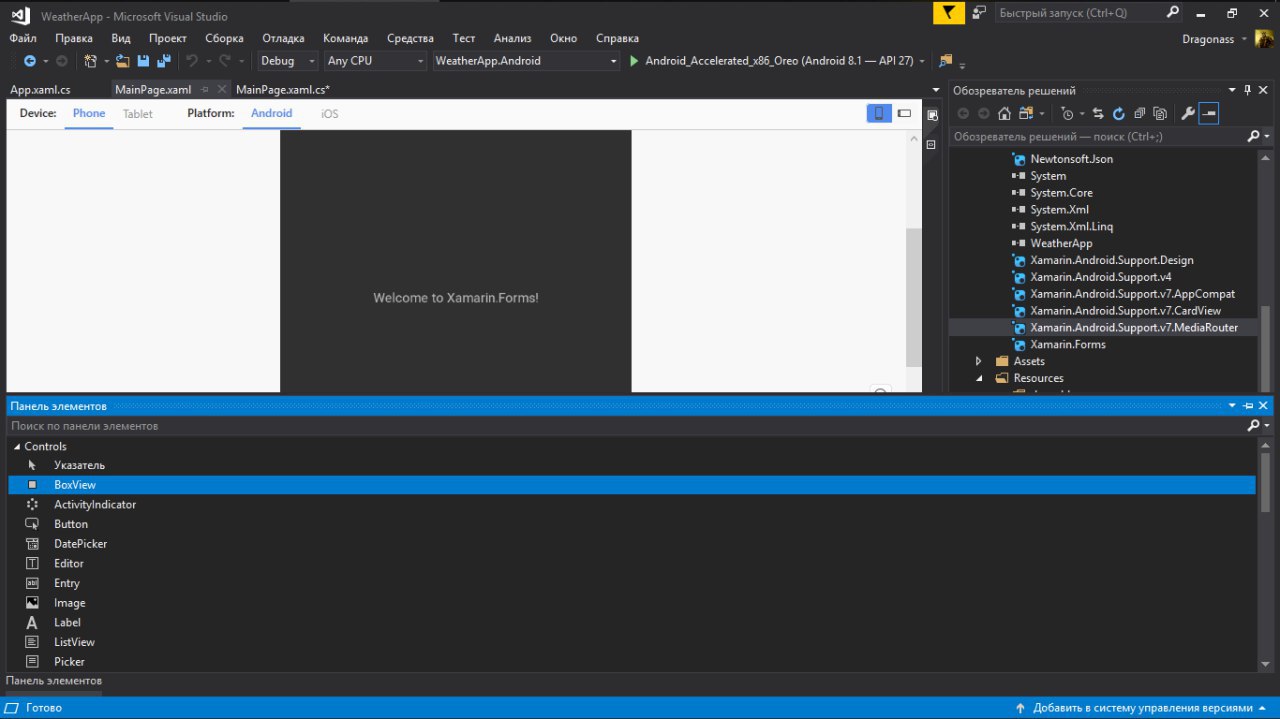
Task: Click the previewer vertical scrollbar thumb
Action: [x=913, y=297]
